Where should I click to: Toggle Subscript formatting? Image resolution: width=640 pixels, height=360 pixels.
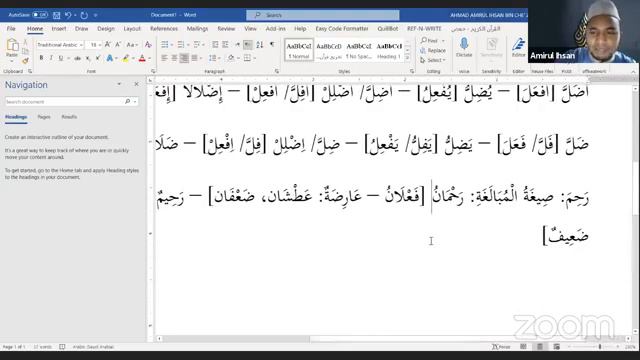pos(88,58)
